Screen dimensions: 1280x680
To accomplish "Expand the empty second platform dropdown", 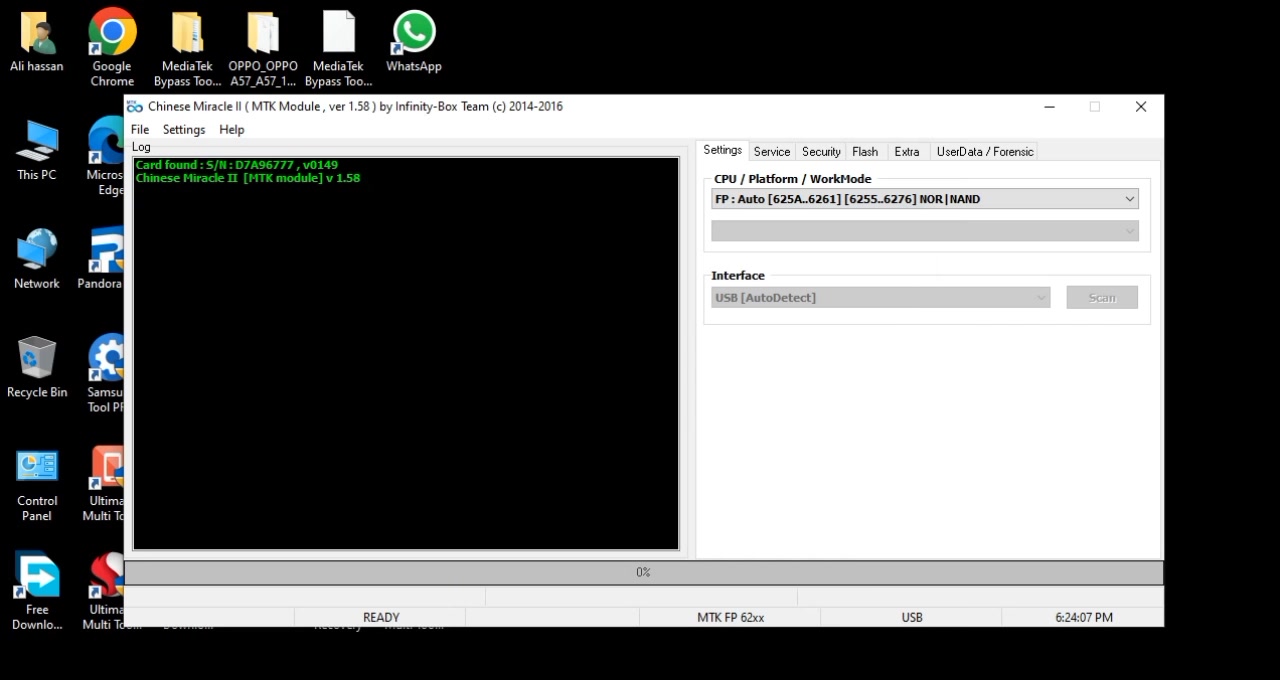I will click(x=925, y=231).
